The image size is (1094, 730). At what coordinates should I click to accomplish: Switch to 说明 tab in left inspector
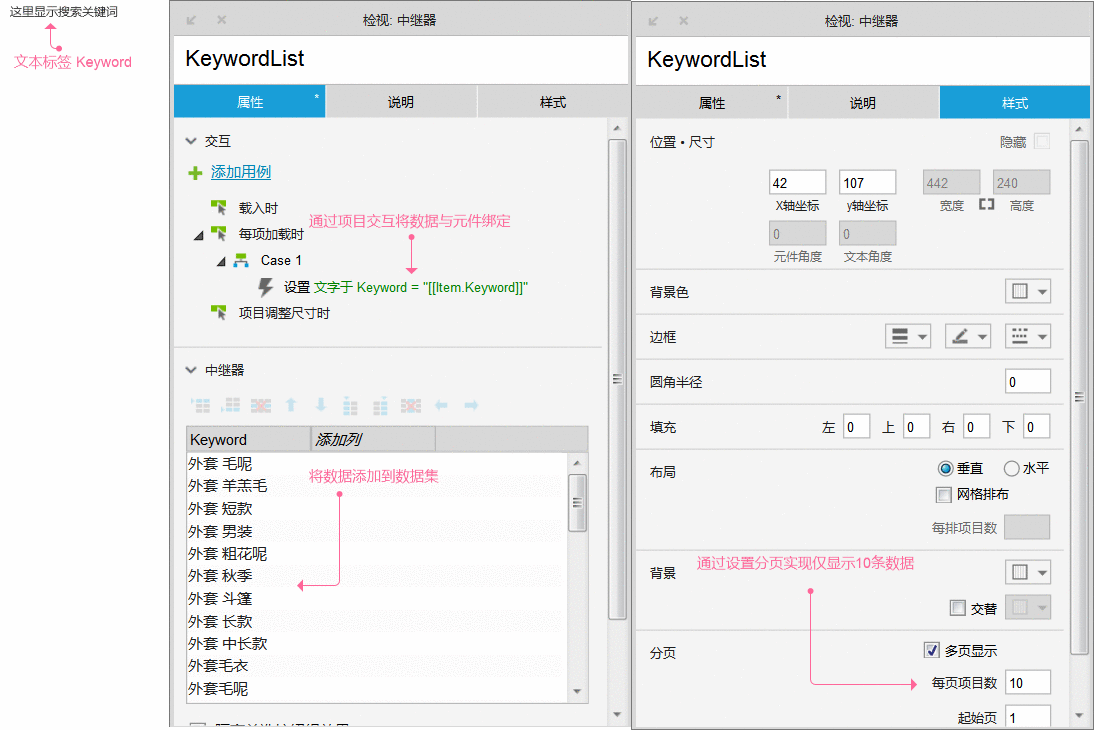[x=401, y=102]
